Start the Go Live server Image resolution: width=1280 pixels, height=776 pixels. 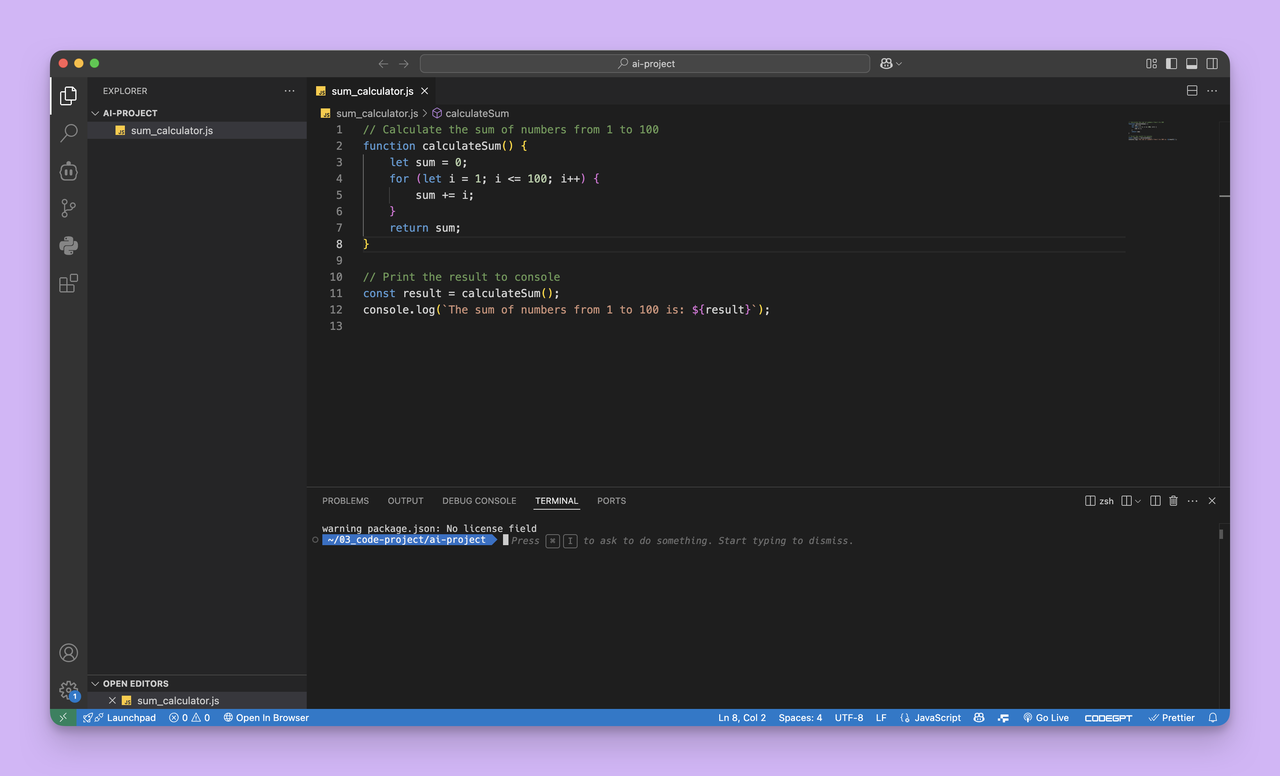coord(1046,717)
